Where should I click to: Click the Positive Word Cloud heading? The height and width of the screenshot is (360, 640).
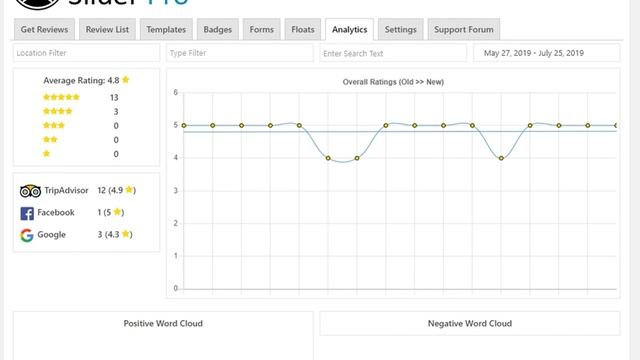pos(163,323)
